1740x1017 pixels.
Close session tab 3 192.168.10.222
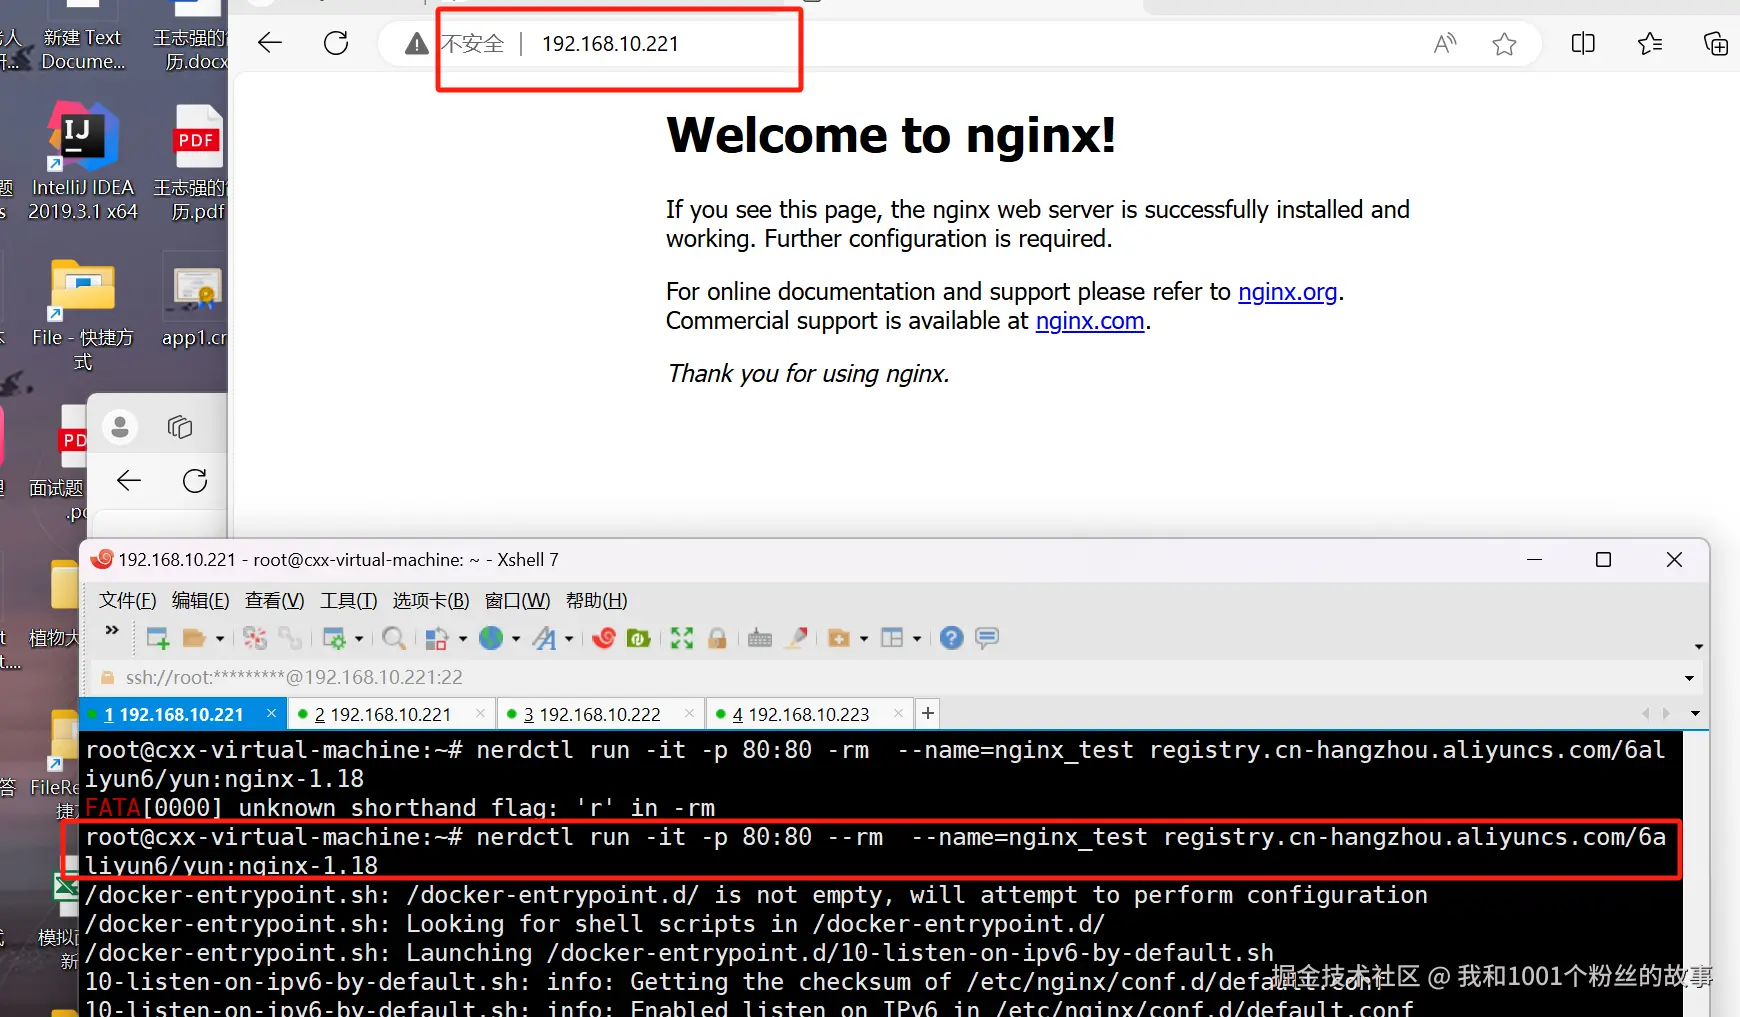(x=689, y=713)
